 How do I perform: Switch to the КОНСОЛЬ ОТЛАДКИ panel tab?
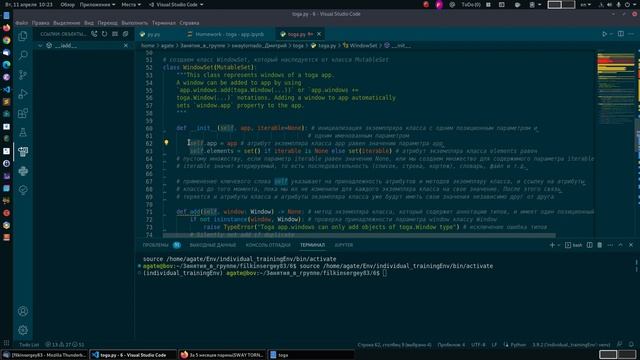(x=268, y=245)
